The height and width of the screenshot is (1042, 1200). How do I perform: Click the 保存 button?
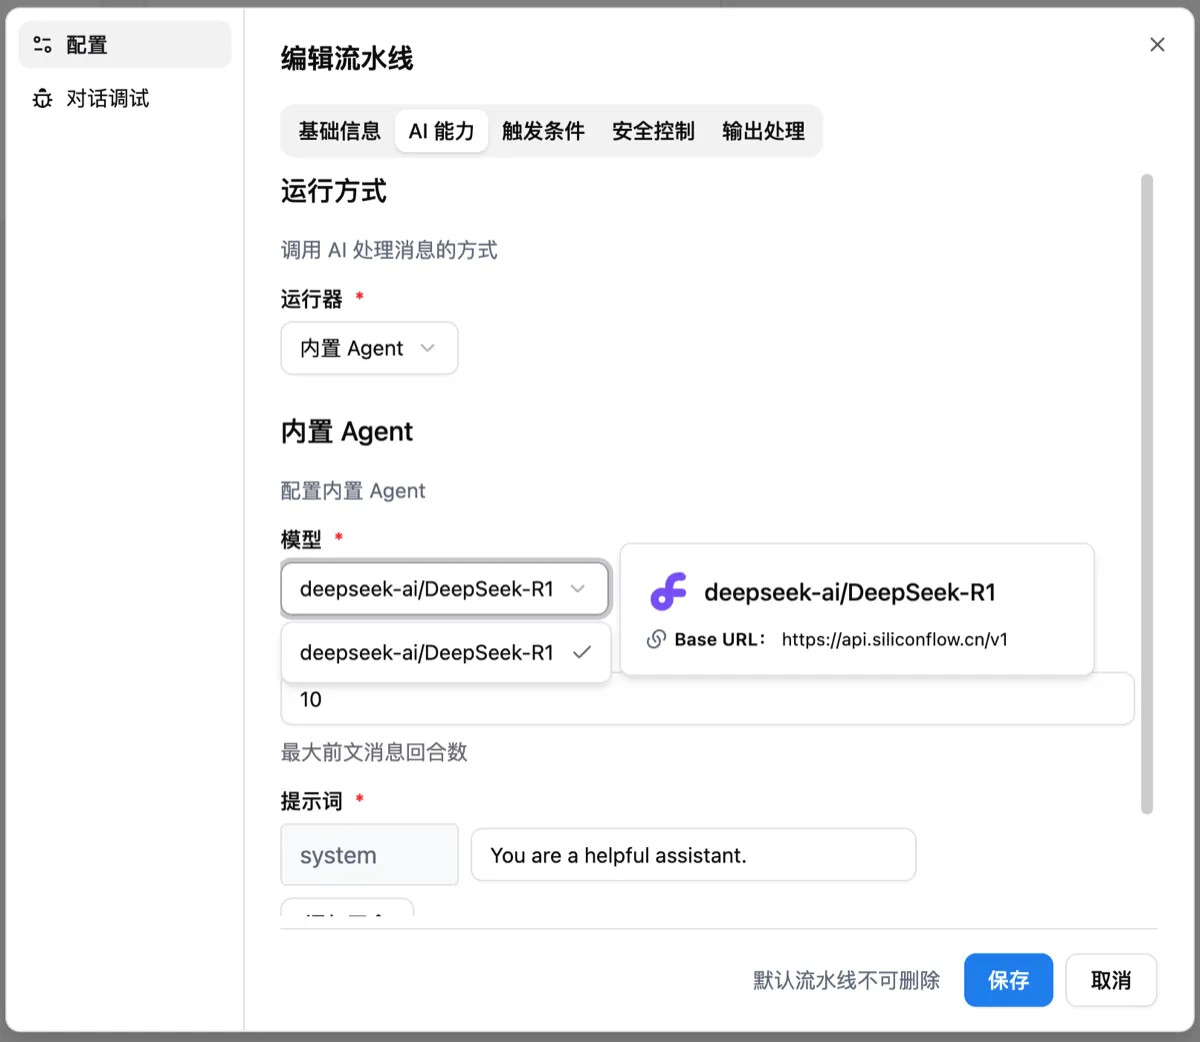[1009, 980]
